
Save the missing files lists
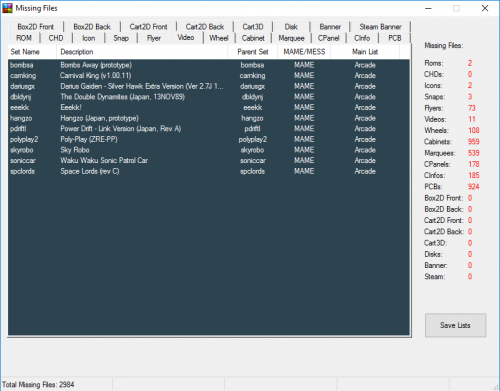coord(455,325)
